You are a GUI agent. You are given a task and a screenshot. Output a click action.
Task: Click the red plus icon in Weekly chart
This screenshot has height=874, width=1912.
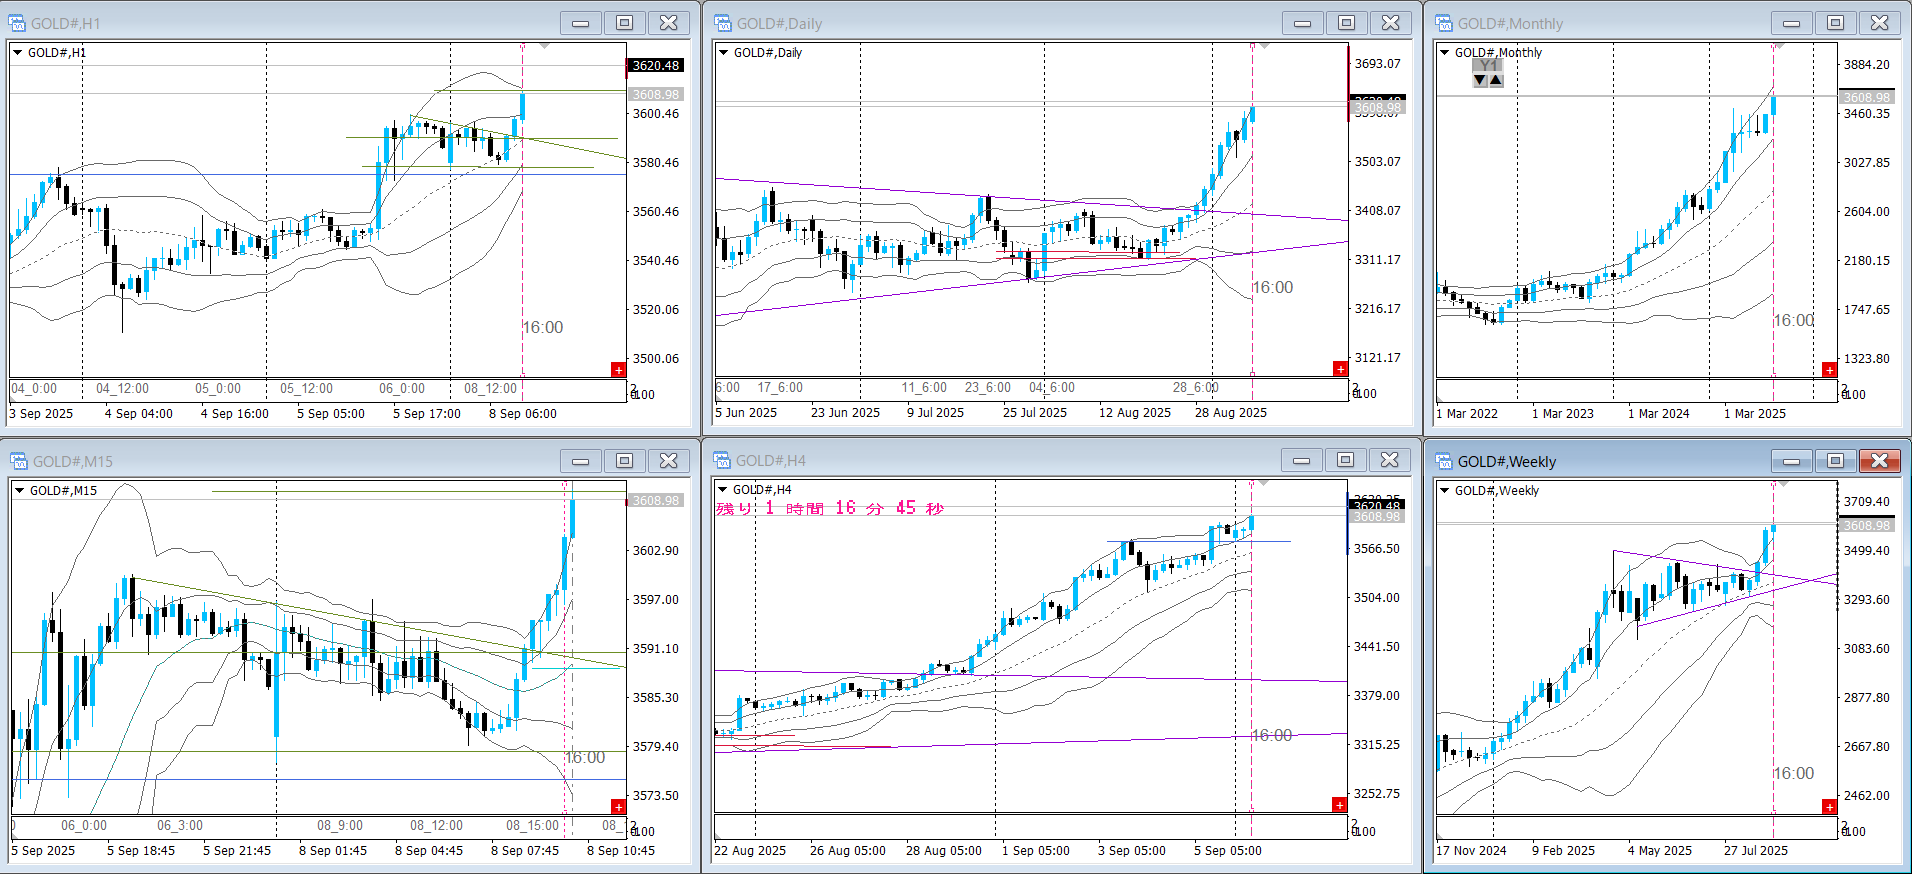point(1829,807)
